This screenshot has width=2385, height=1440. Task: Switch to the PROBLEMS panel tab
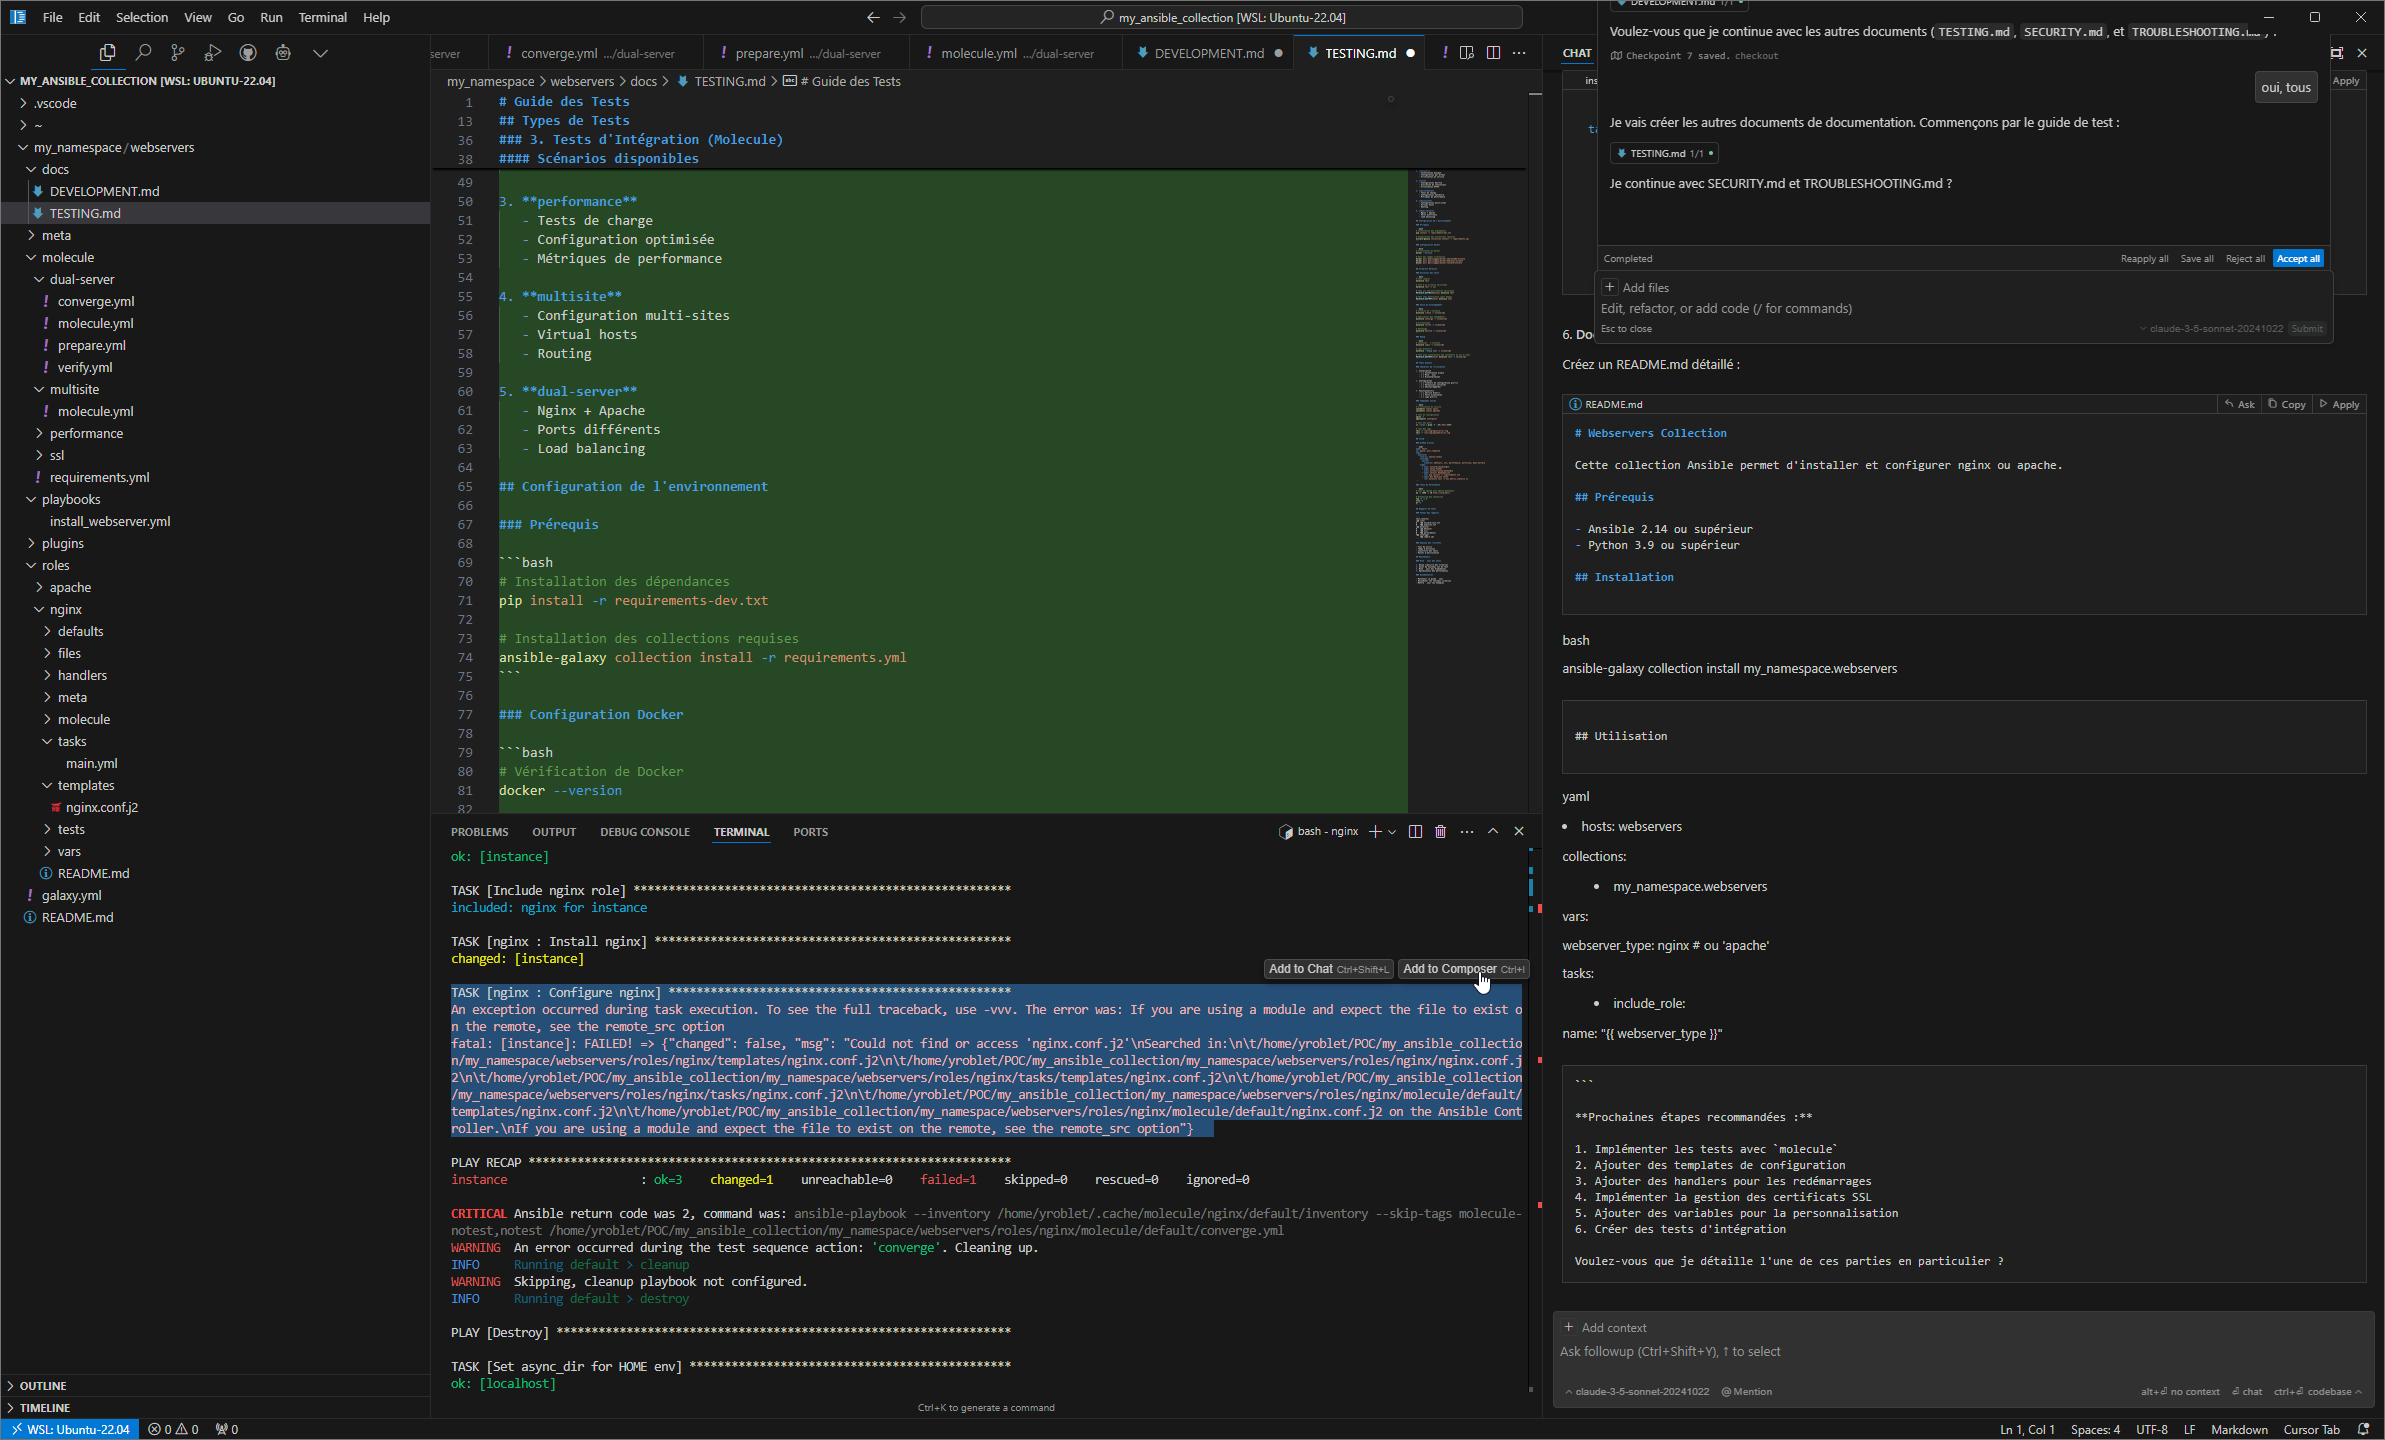coord(479,832)
